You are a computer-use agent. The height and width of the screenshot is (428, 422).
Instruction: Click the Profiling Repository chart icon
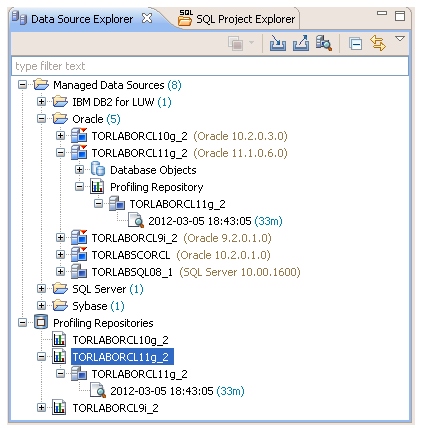click(x=97, y=187)
